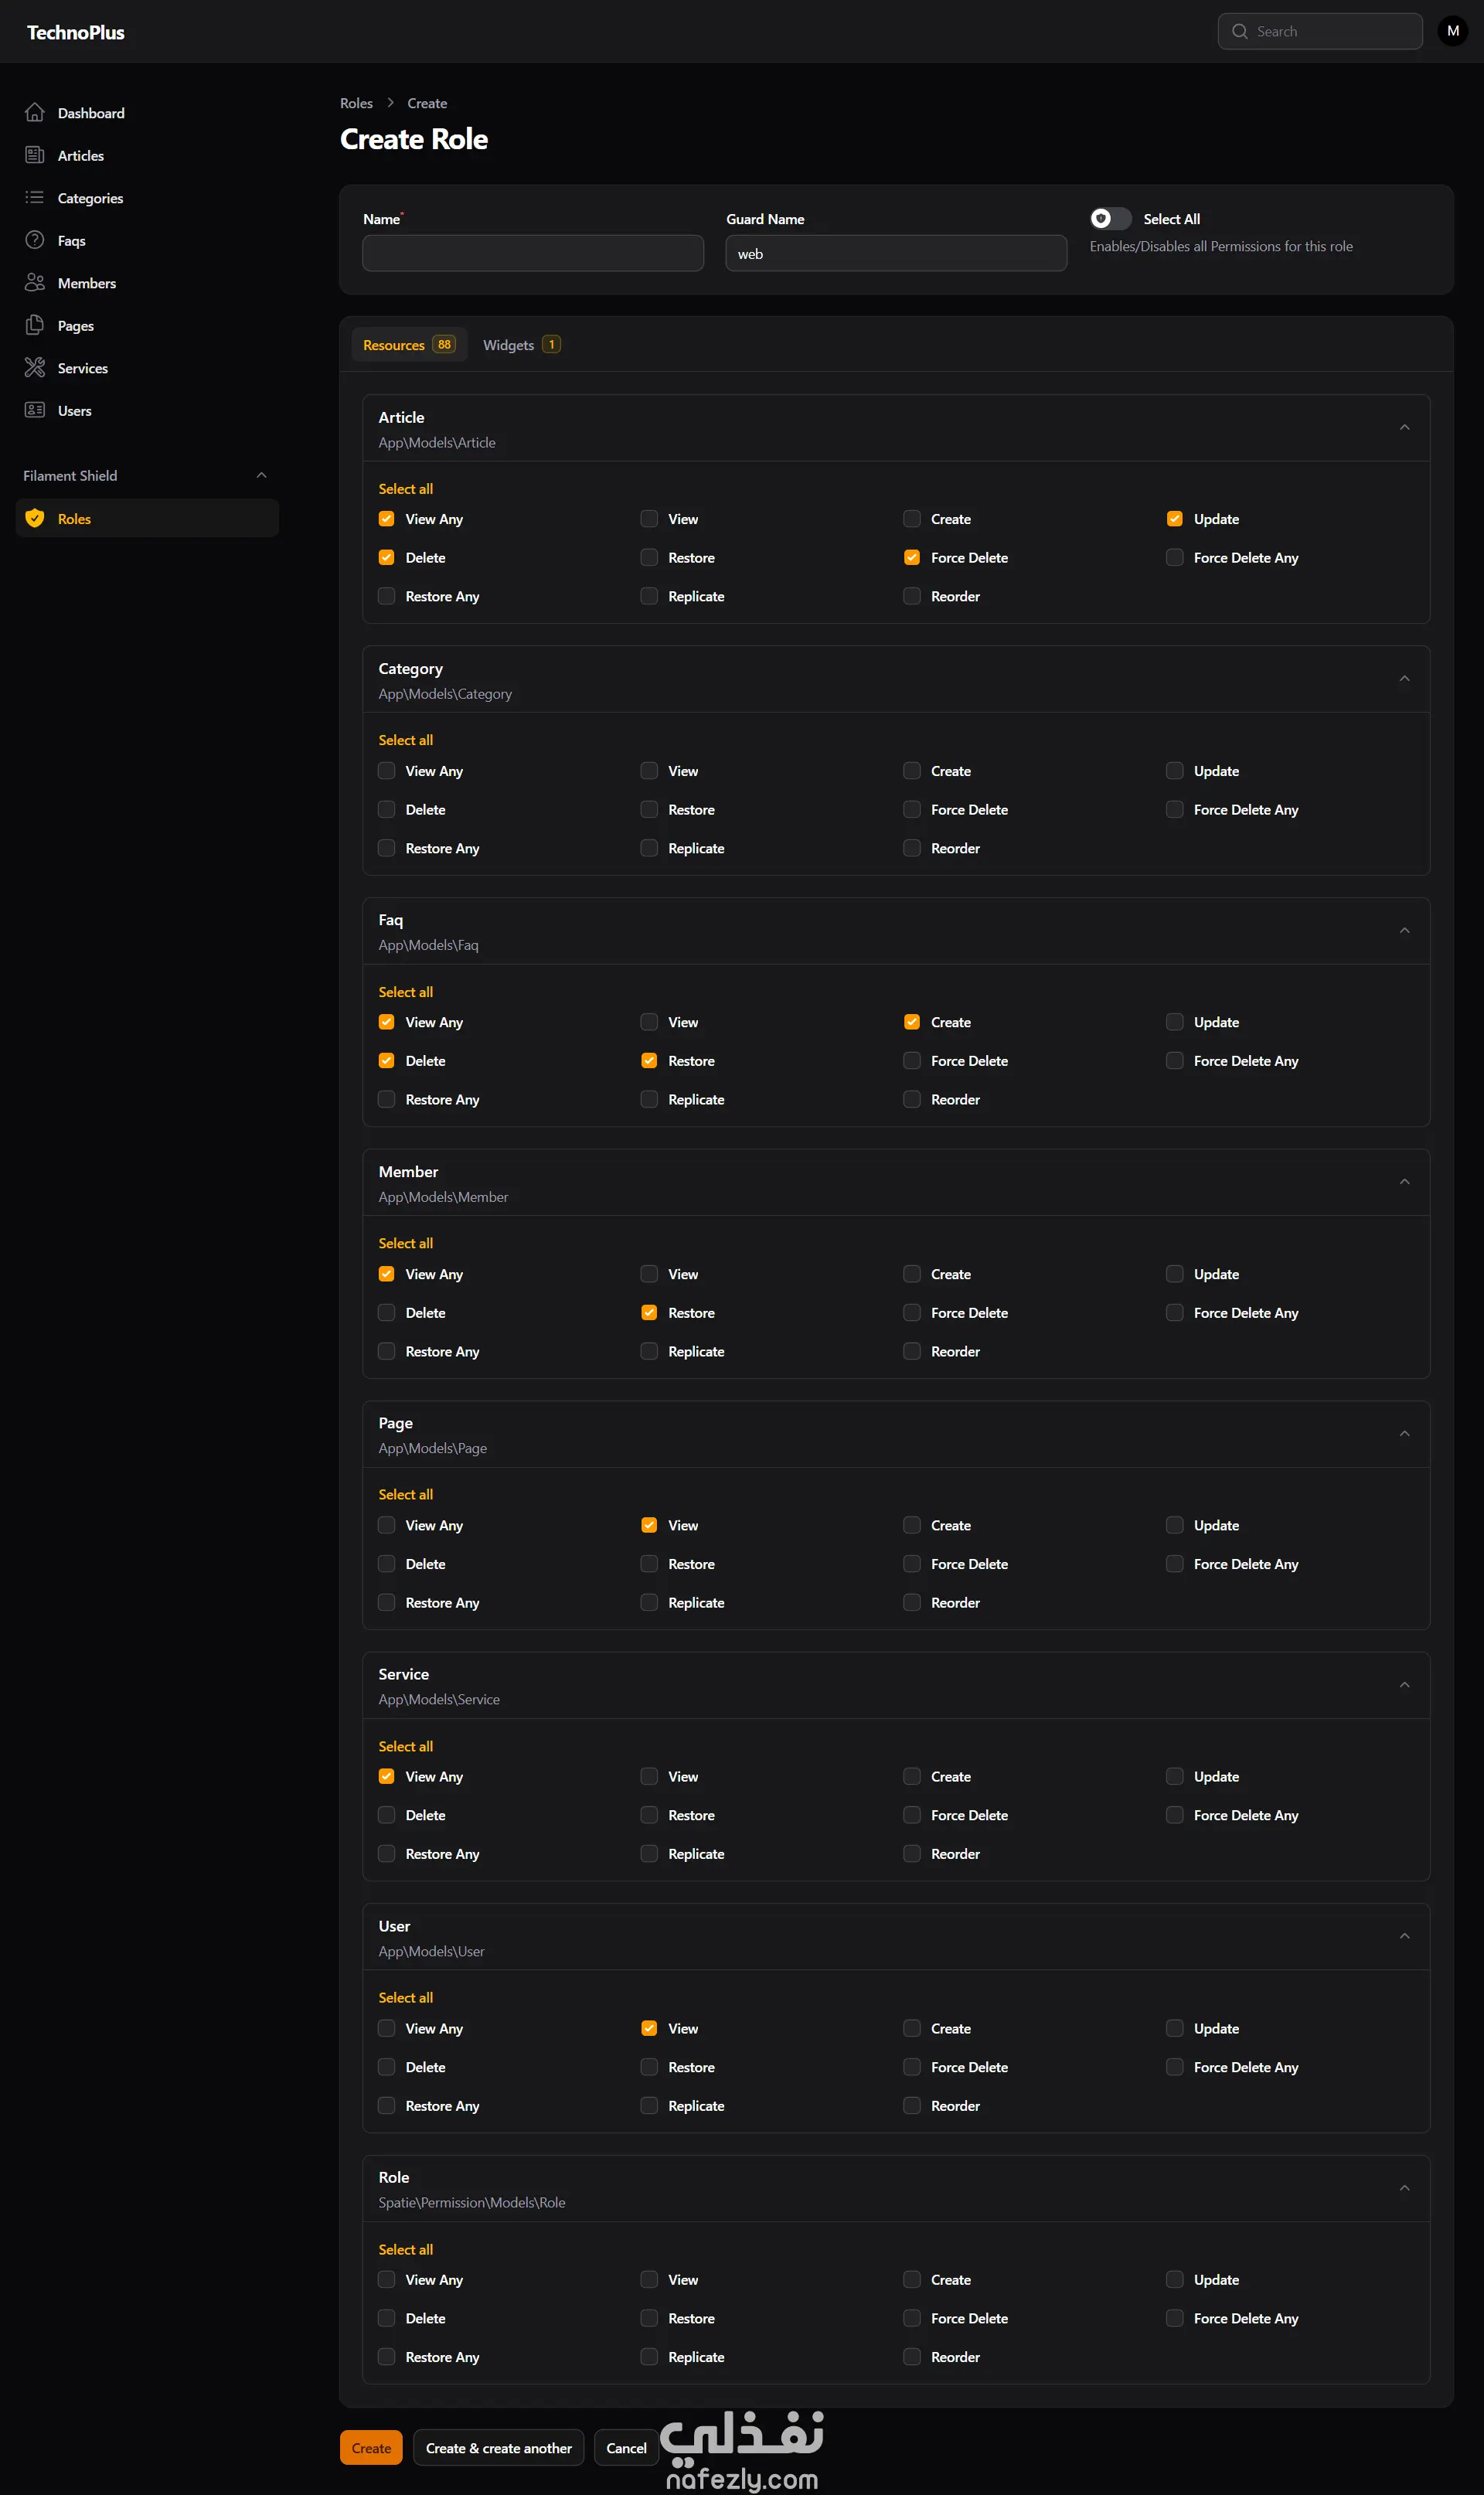
Task: Focus the role Name input field
Action: 533,254
